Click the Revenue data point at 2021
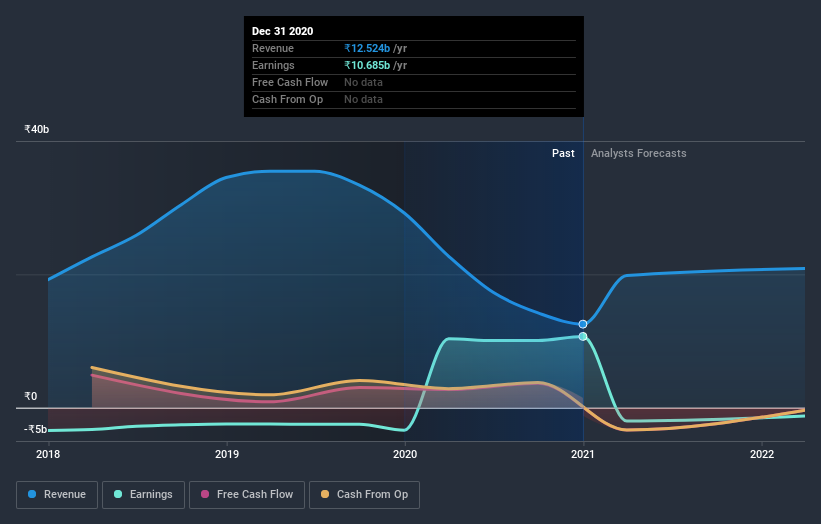 pos(583,325)
